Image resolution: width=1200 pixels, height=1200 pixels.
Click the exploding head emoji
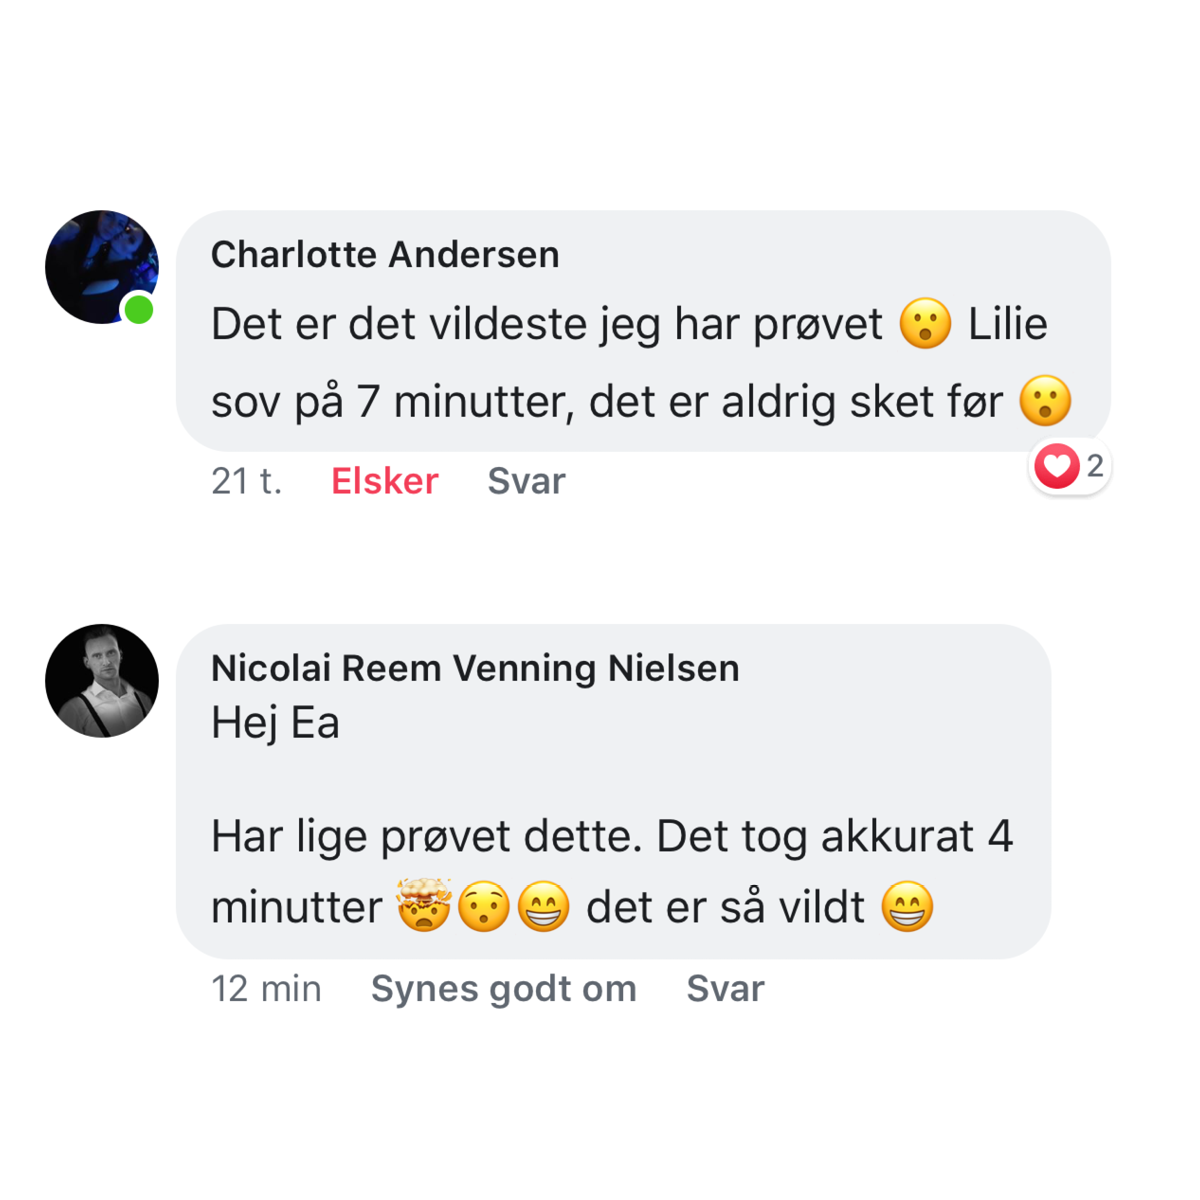[424, 905]
